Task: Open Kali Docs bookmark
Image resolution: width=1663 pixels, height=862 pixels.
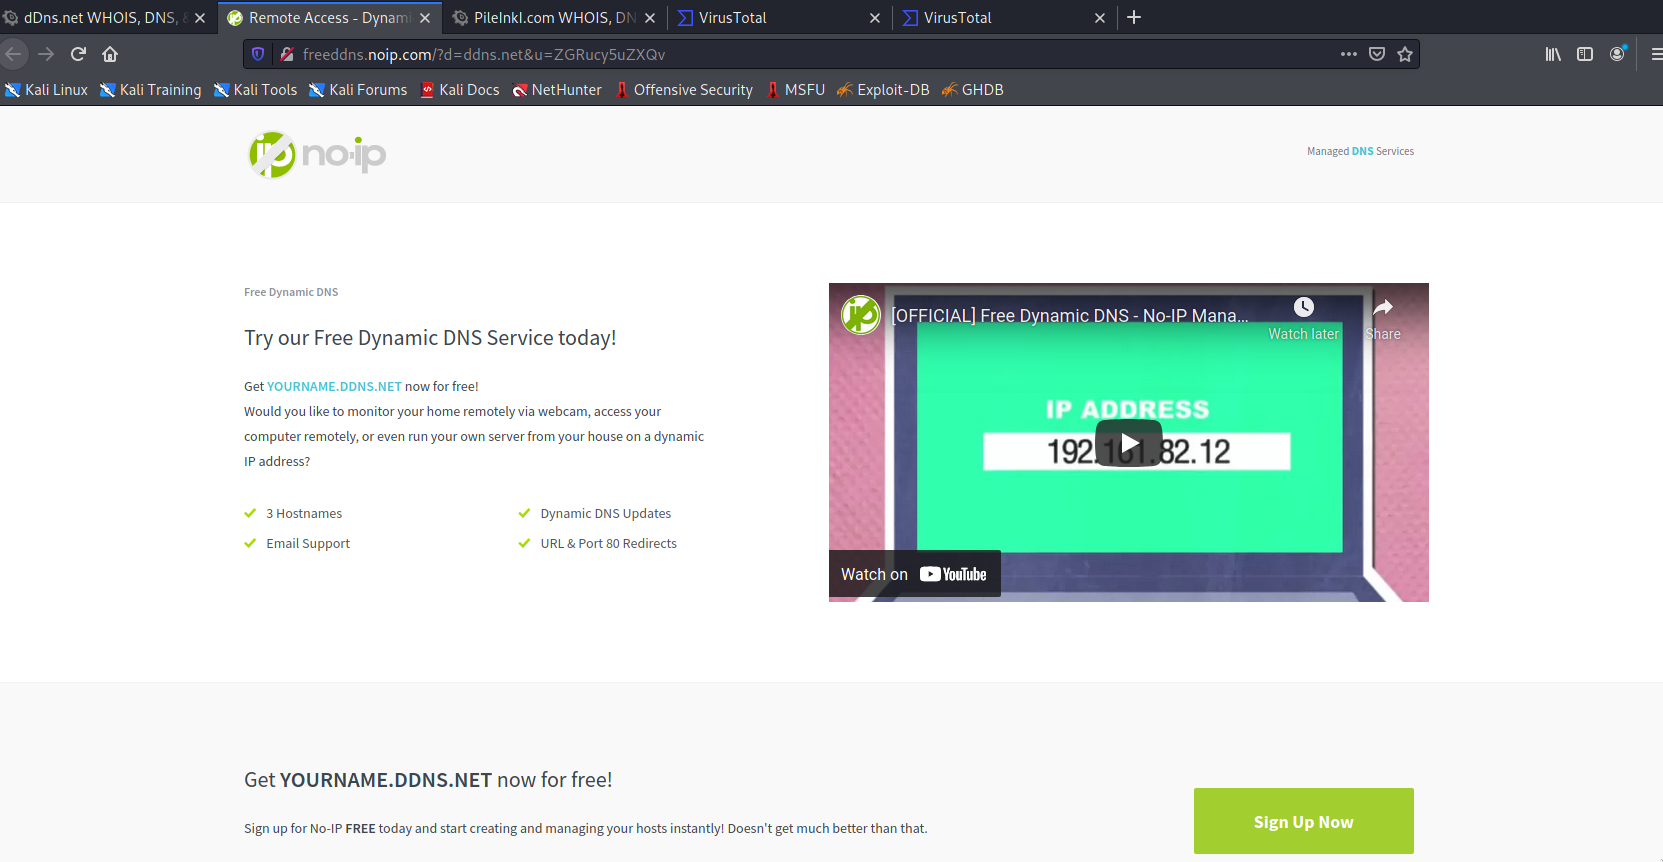Action: pyautogui.click(x=460, y=90)
